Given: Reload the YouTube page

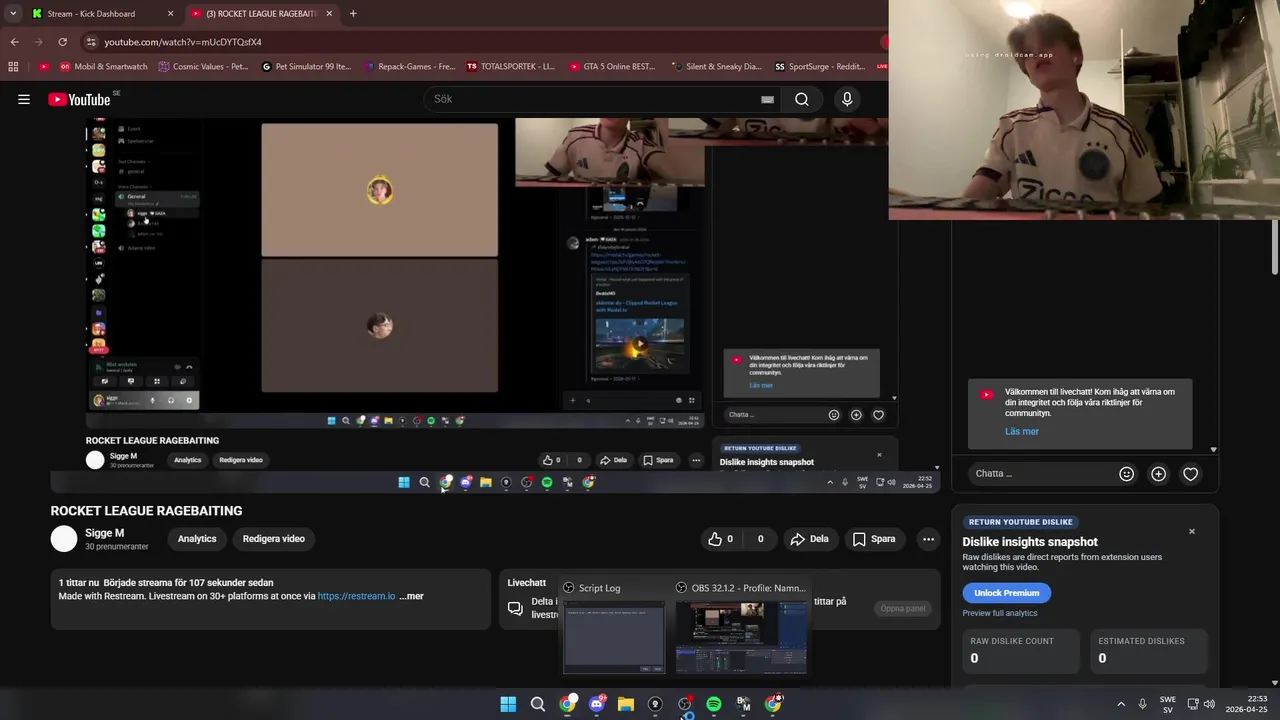Looking at the screenshot, I should 62,42.
